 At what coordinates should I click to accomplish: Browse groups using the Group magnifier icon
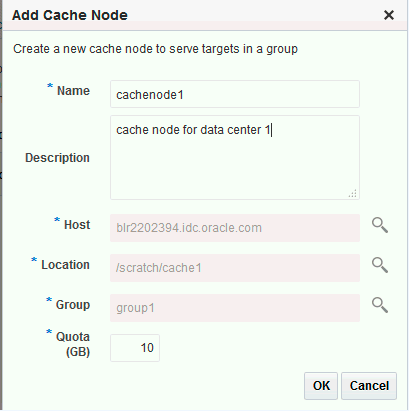pos(380,305)
